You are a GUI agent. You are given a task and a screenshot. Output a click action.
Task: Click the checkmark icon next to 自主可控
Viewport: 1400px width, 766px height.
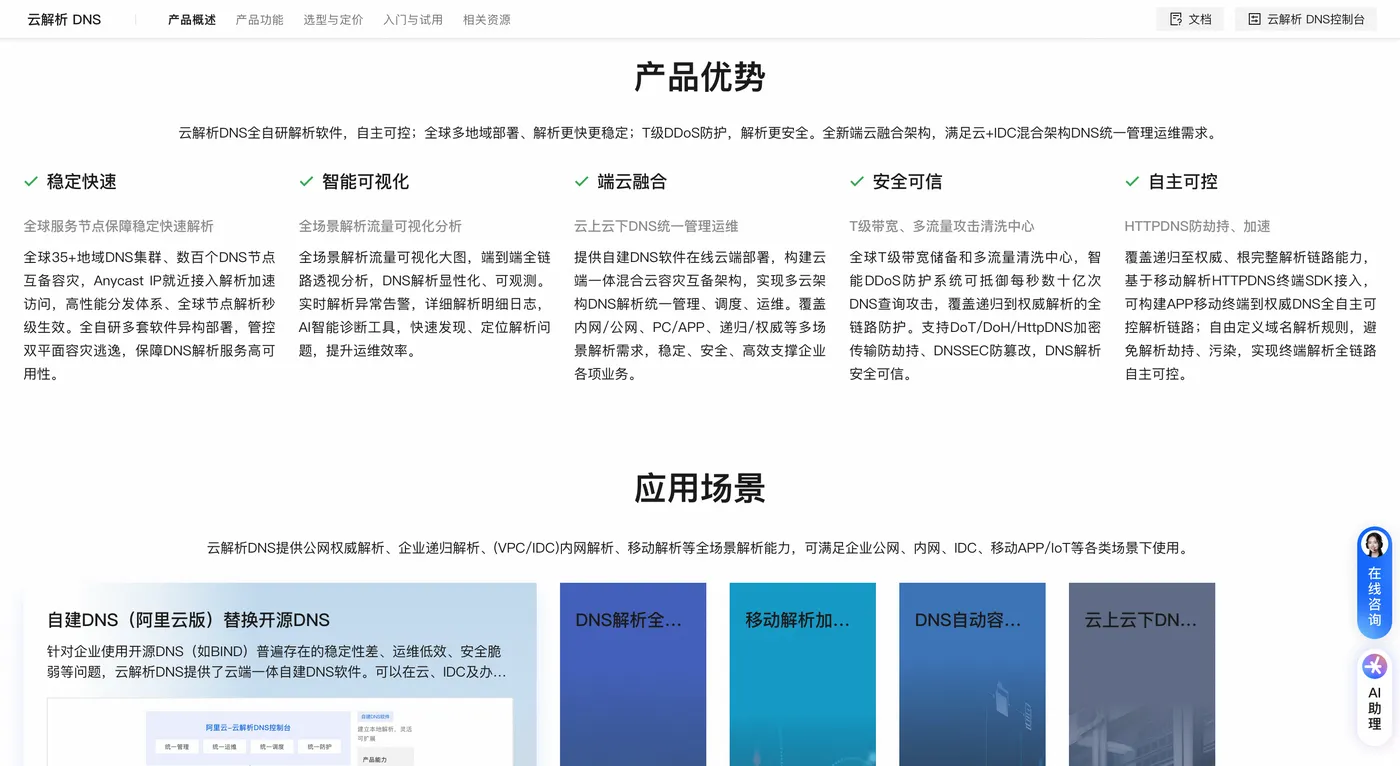[1132, 181]
